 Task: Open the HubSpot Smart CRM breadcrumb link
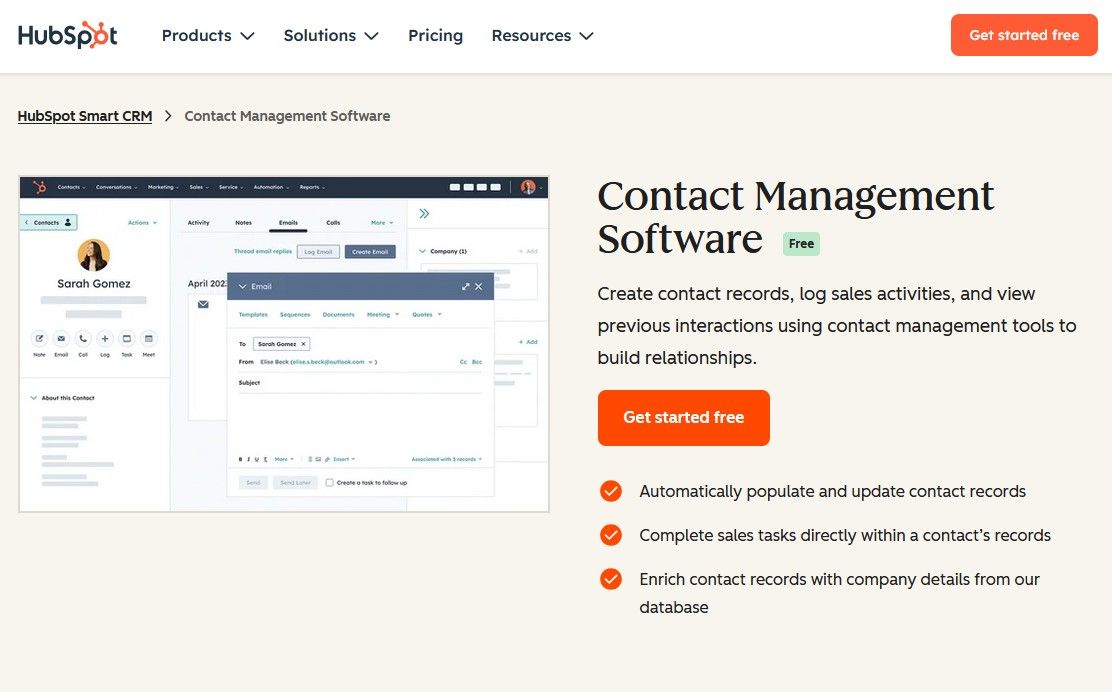[85, 116]
